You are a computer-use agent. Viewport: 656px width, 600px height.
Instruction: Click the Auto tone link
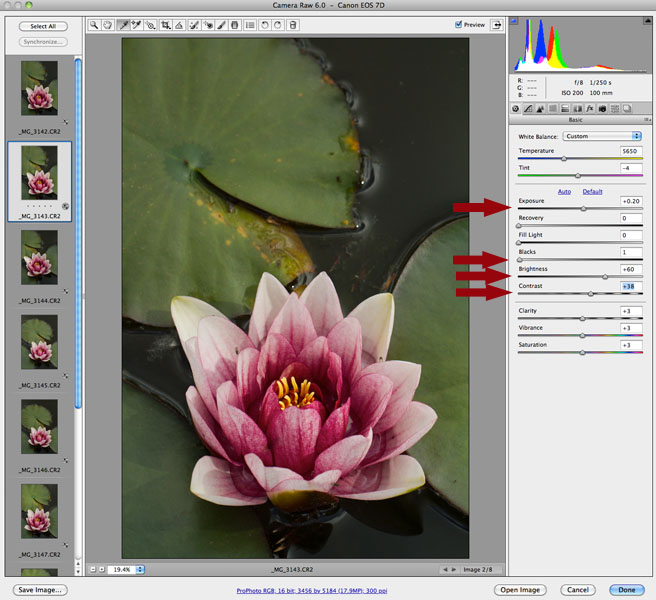click(564, 192)
